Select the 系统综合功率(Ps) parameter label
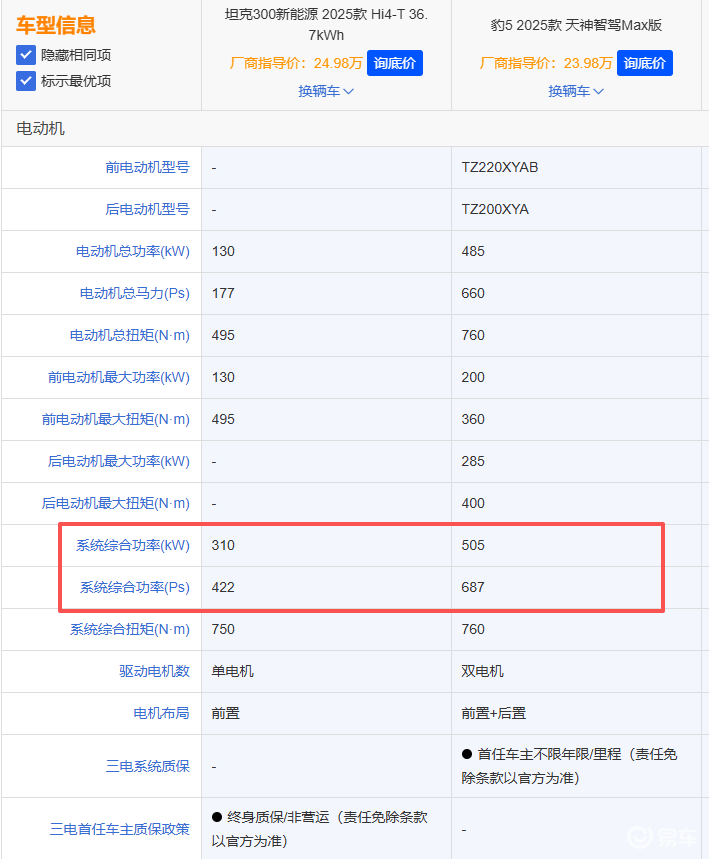 point(135,587)
